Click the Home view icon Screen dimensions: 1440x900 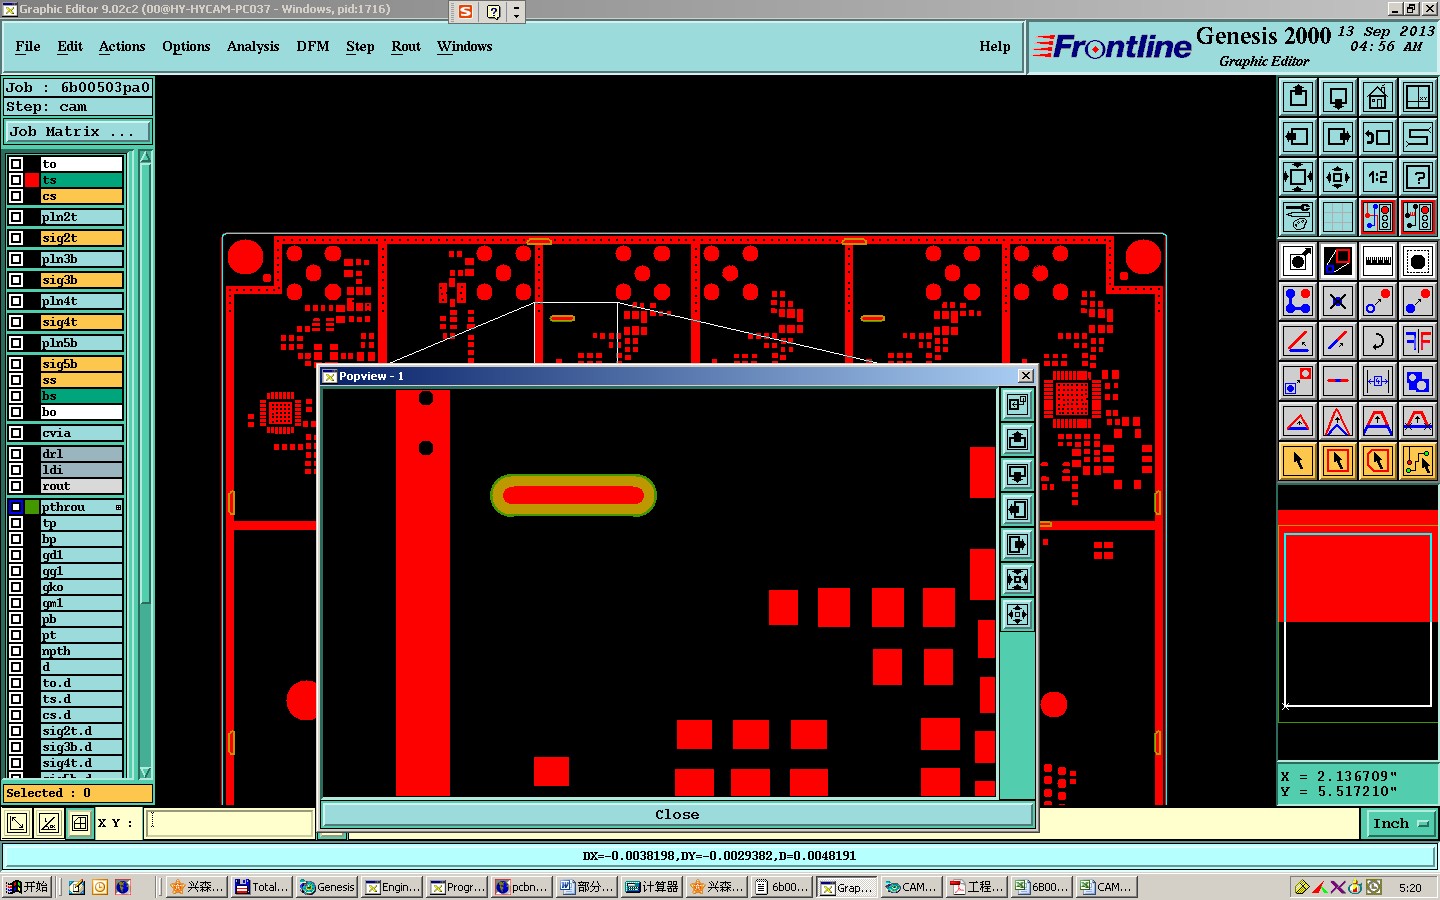coord(1378,97)
